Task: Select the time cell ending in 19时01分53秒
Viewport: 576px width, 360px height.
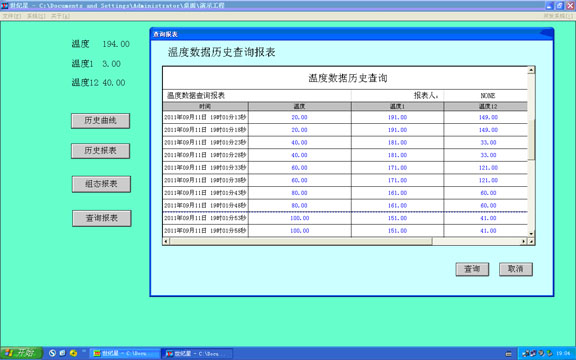Action: (205, 218)
